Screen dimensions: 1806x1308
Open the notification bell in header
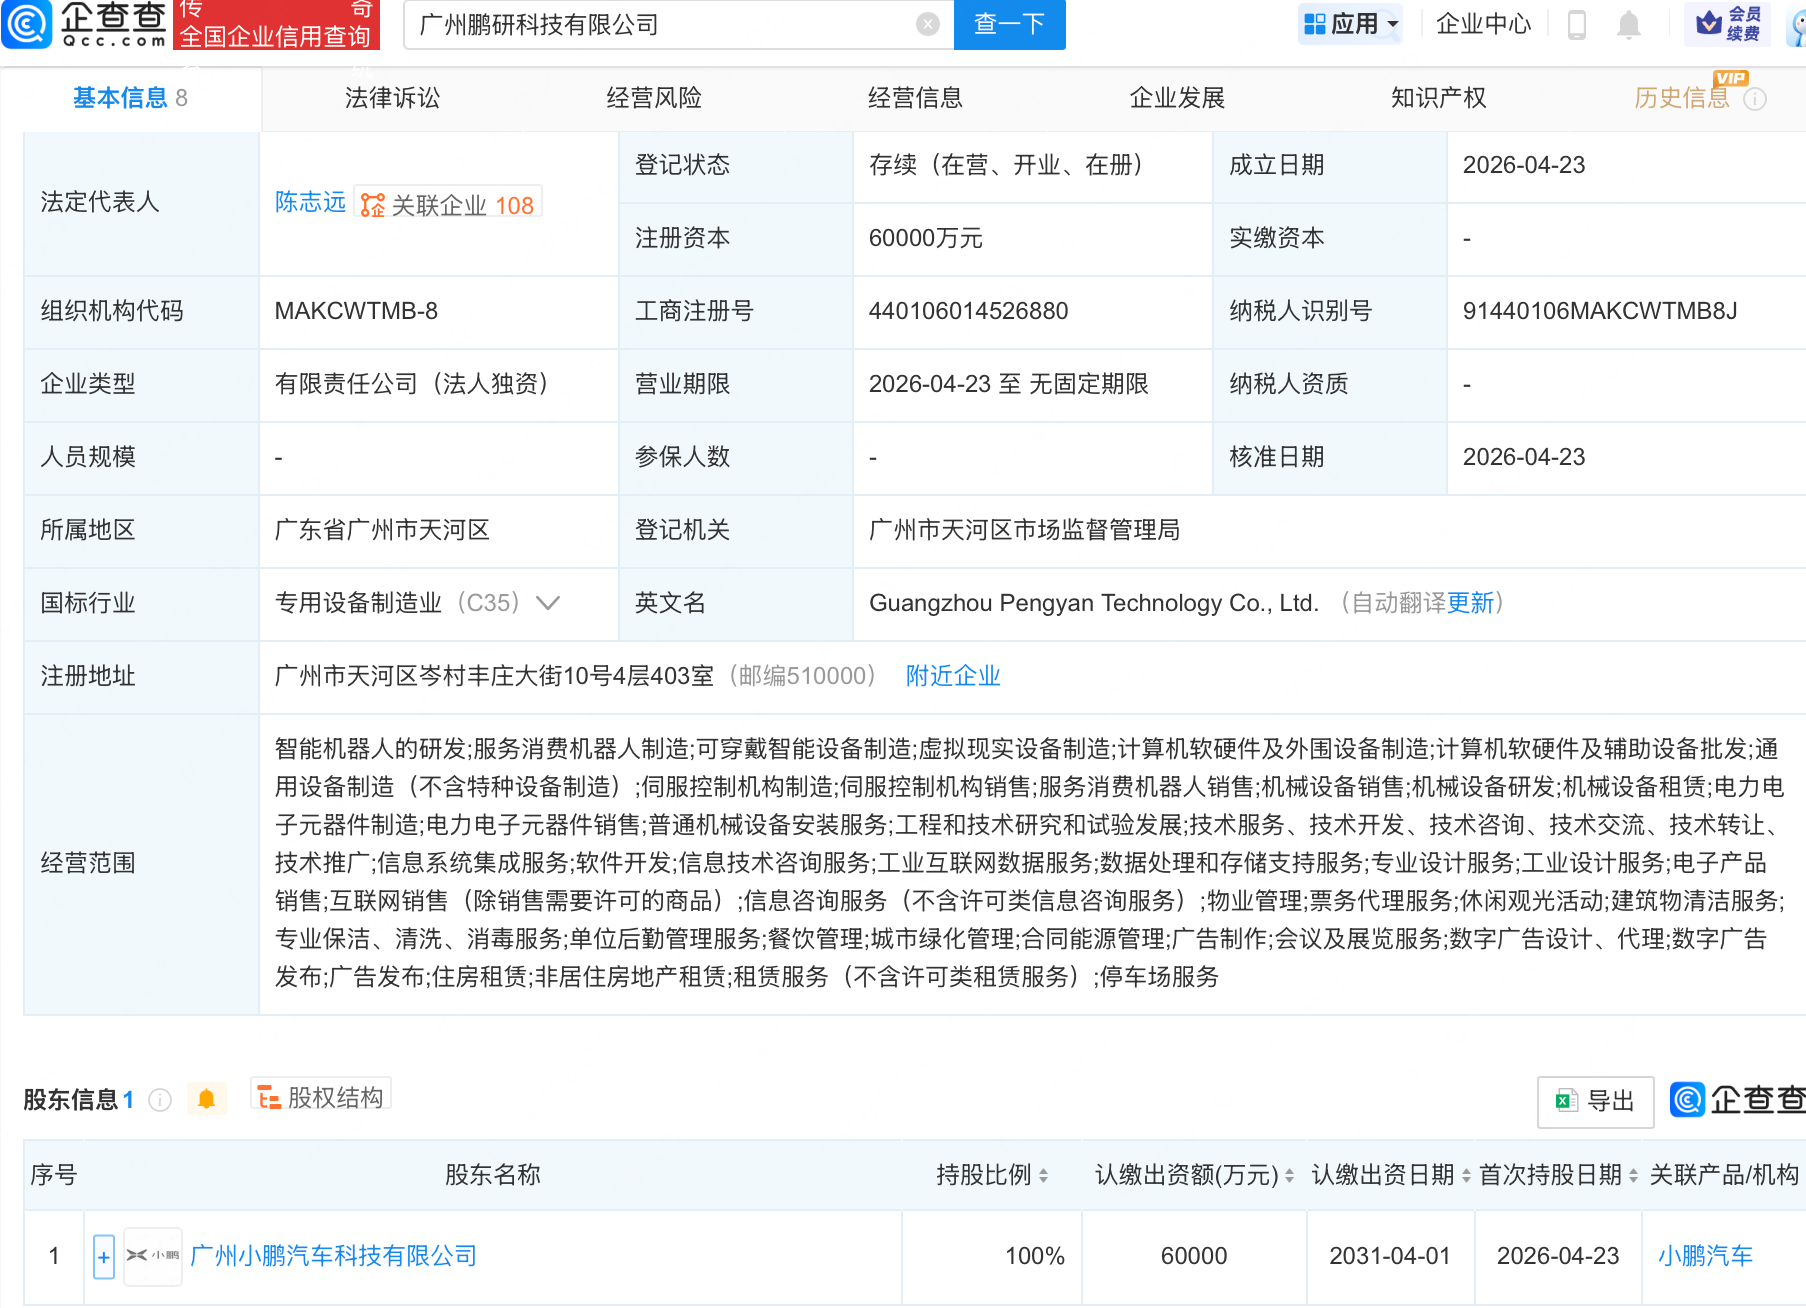(1628, 24)
